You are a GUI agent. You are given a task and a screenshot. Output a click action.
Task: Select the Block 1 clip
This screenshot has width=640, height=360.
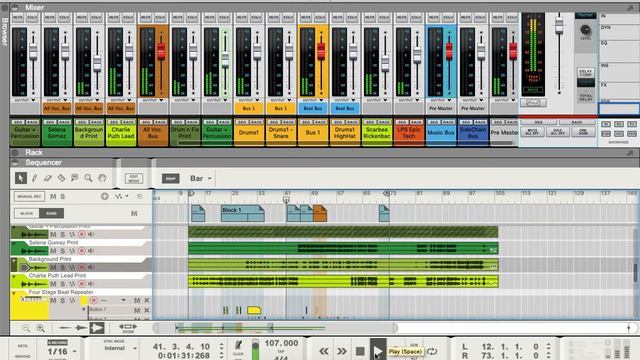coord(242,214)
